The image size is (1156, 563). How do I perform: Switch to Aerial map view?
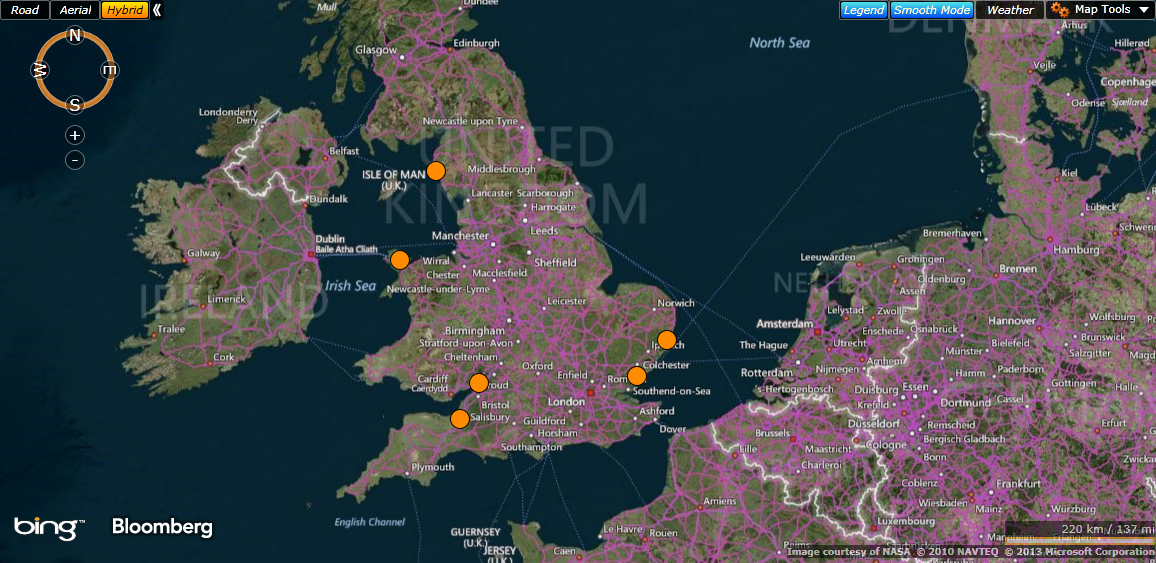click(x=75, y=10)
